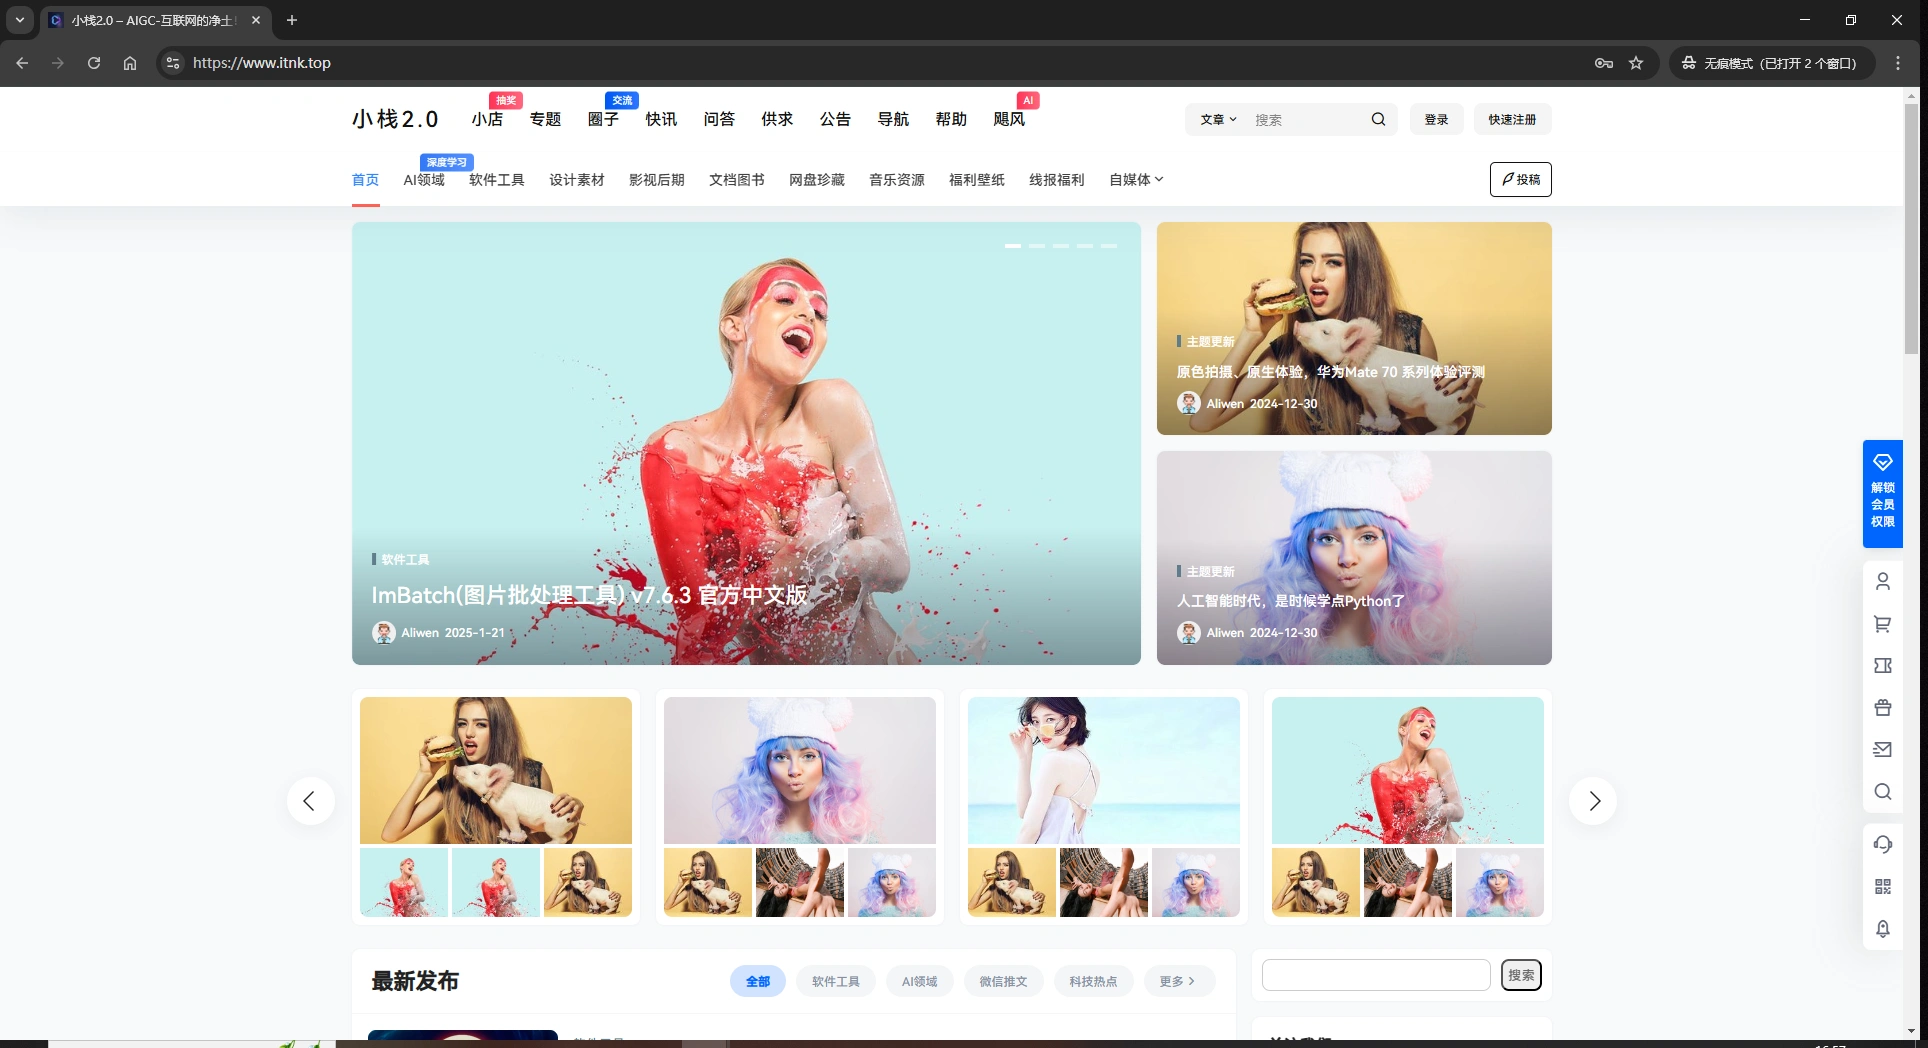Focus the header 搜索 input field
The height and width of the screenshot is (1048, 1928).
[1308, 119]
